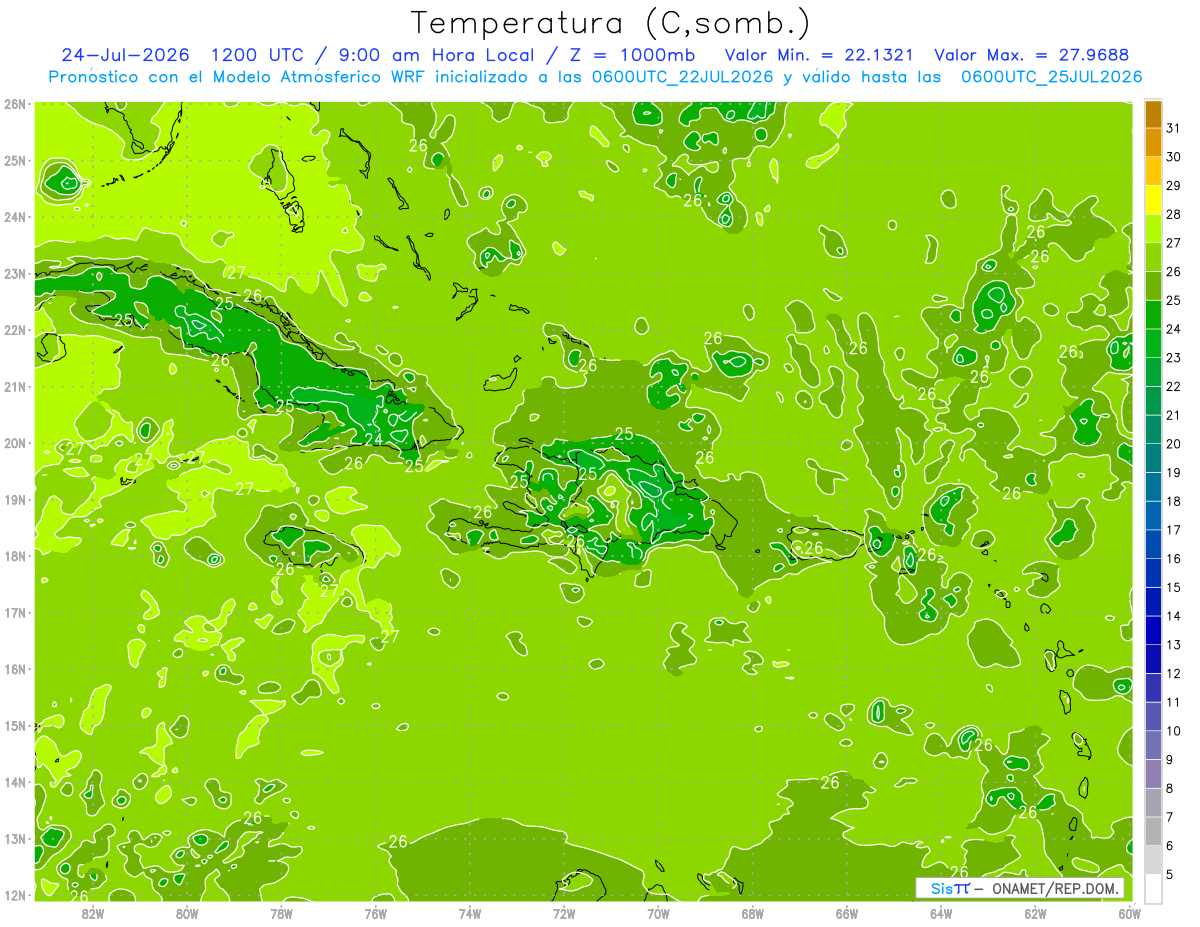The width and height of the screenshot is (1200, 927).
Task: Click the latitude label "24N"
Action: 14,217
